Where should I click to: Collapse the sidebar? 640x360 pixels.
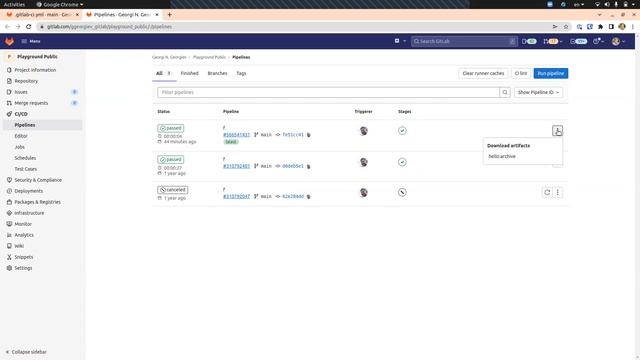pyautogui.click(x=26, y=352)
